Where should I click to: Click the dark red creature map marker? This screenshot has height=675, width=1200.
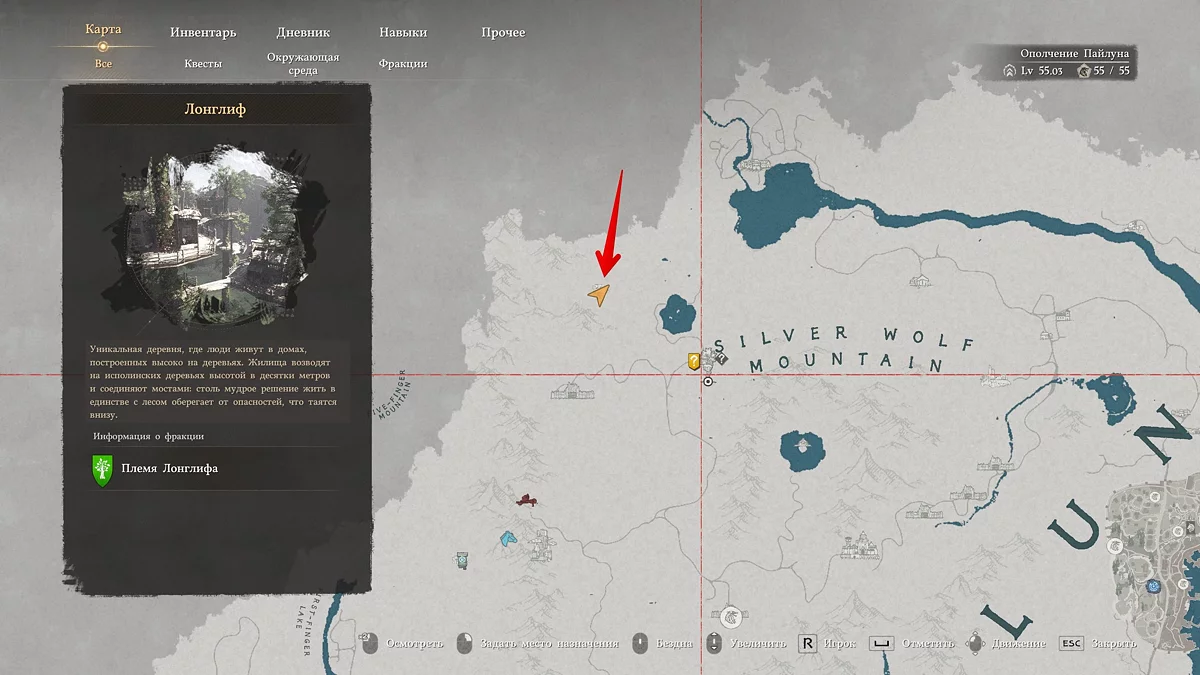[x=526, y=499]
